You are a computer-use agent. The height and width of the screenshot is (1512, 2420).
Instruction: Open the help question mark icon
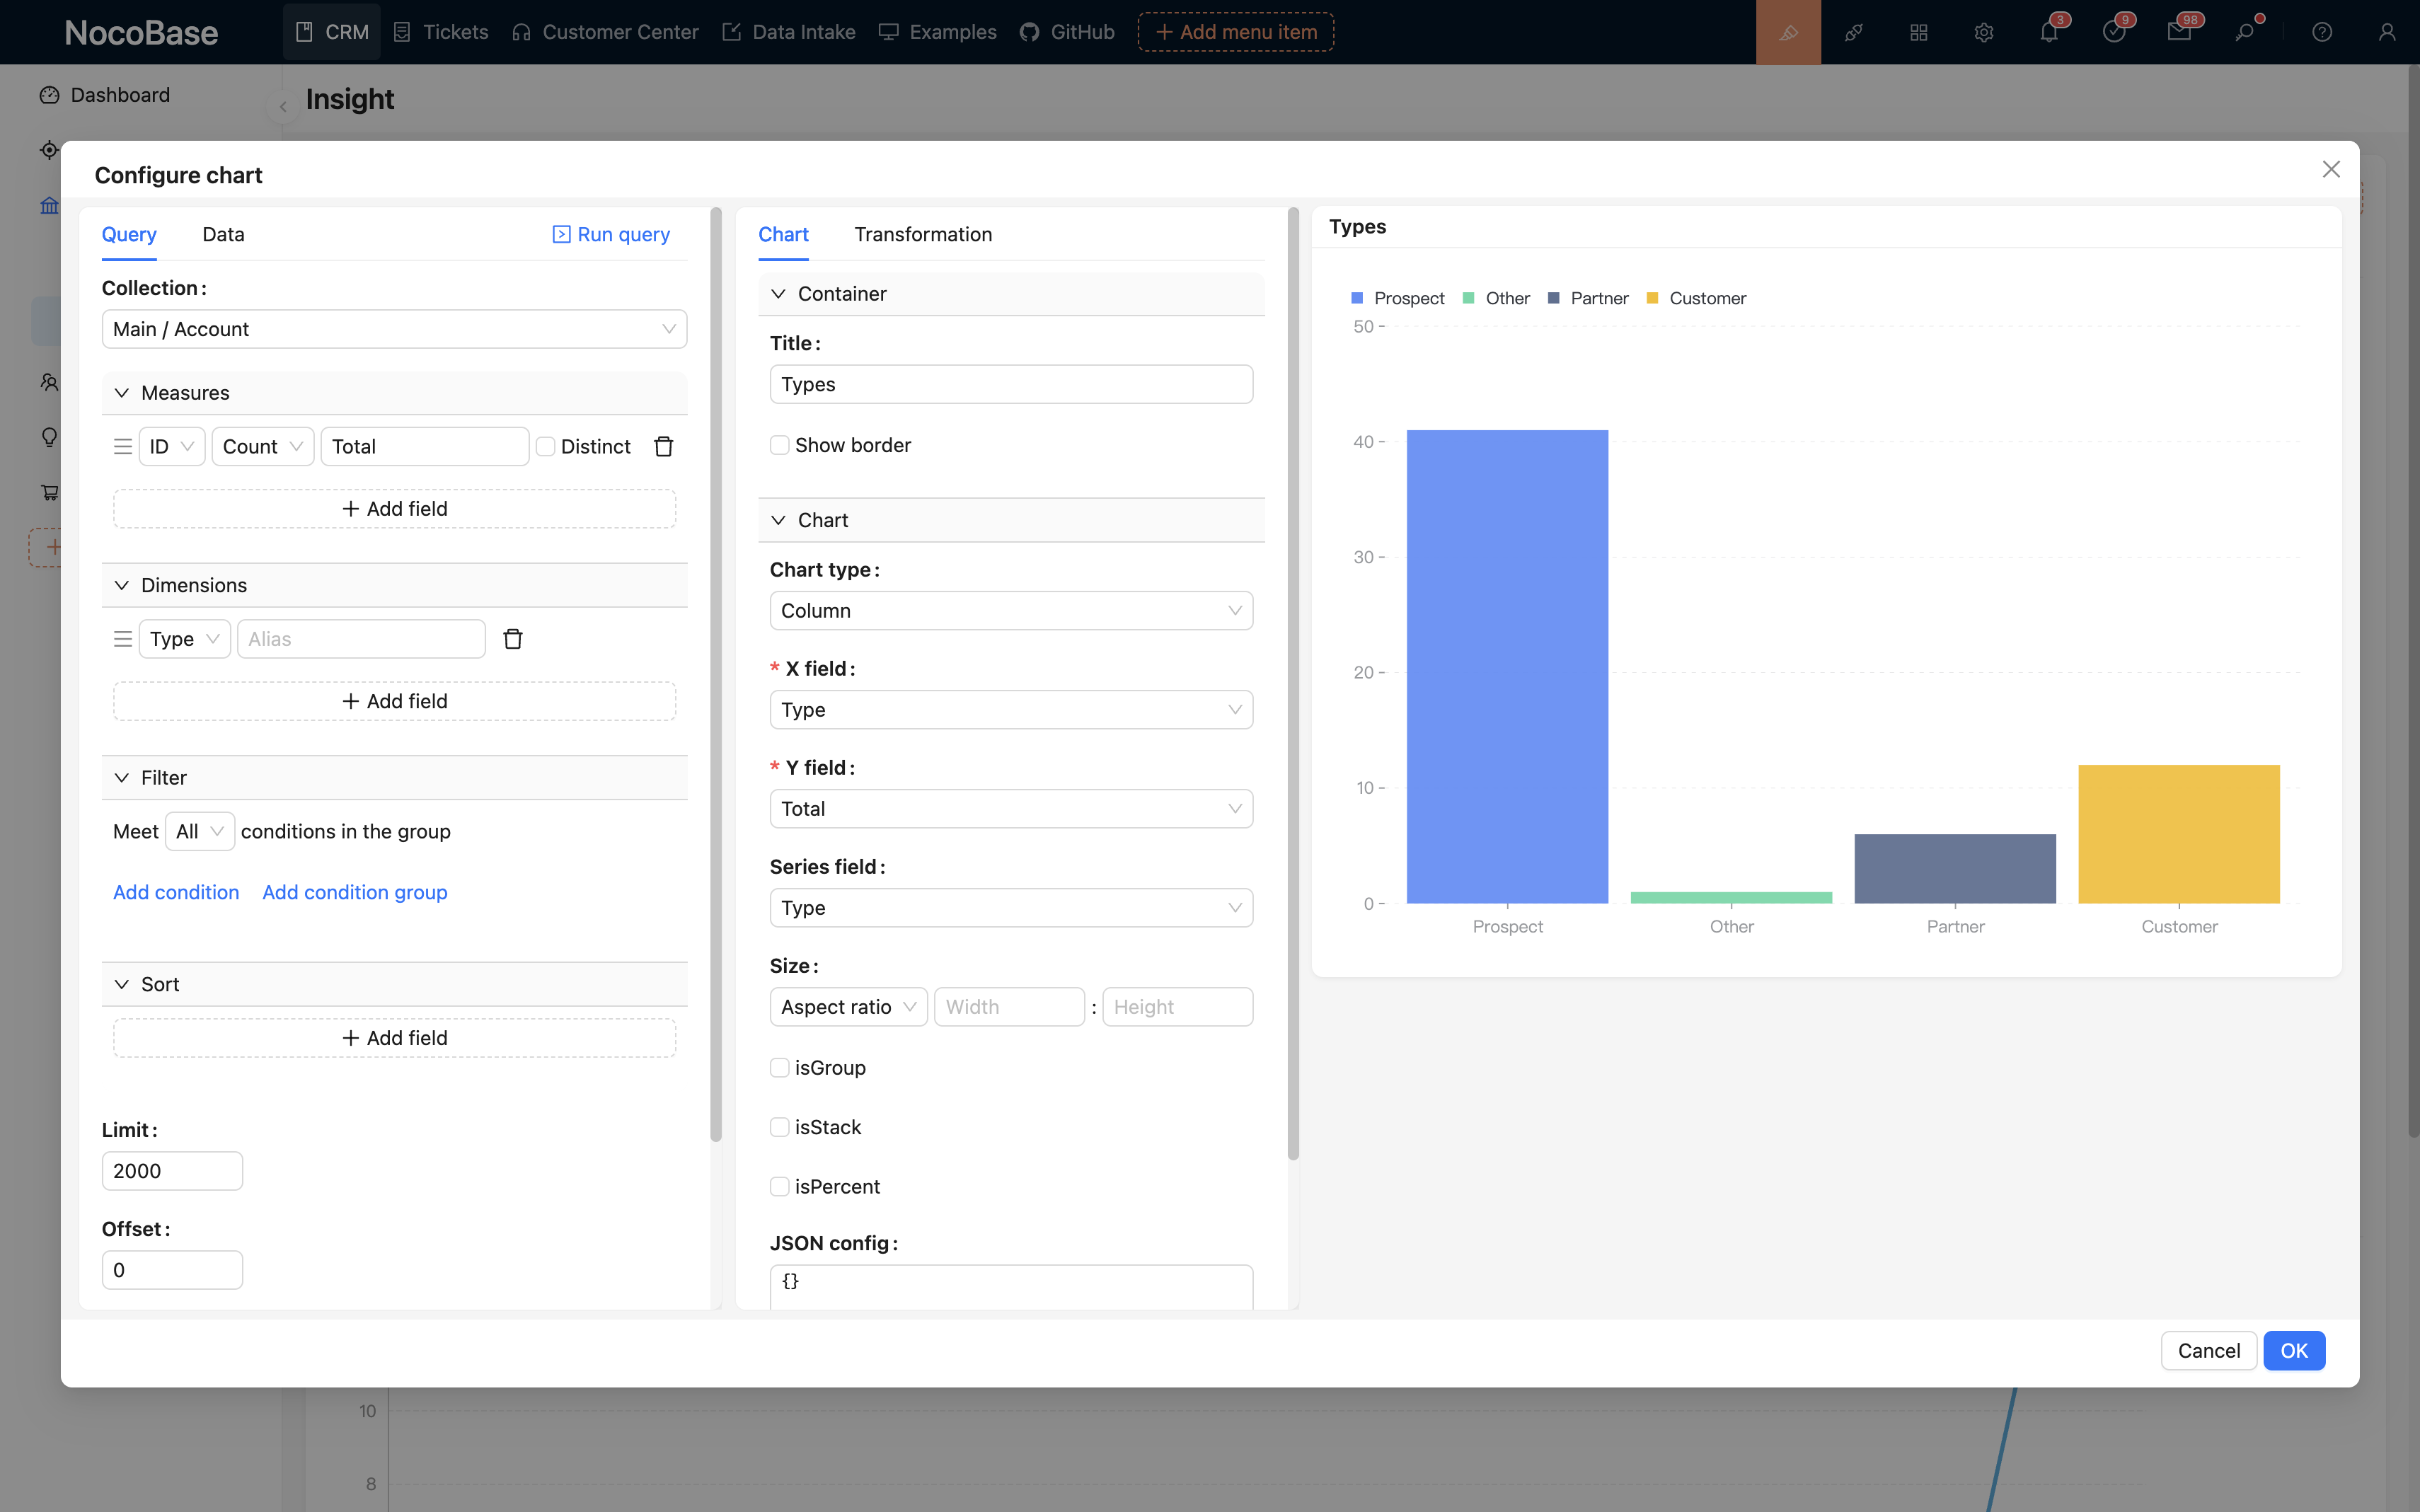[x=2322, y=32]
